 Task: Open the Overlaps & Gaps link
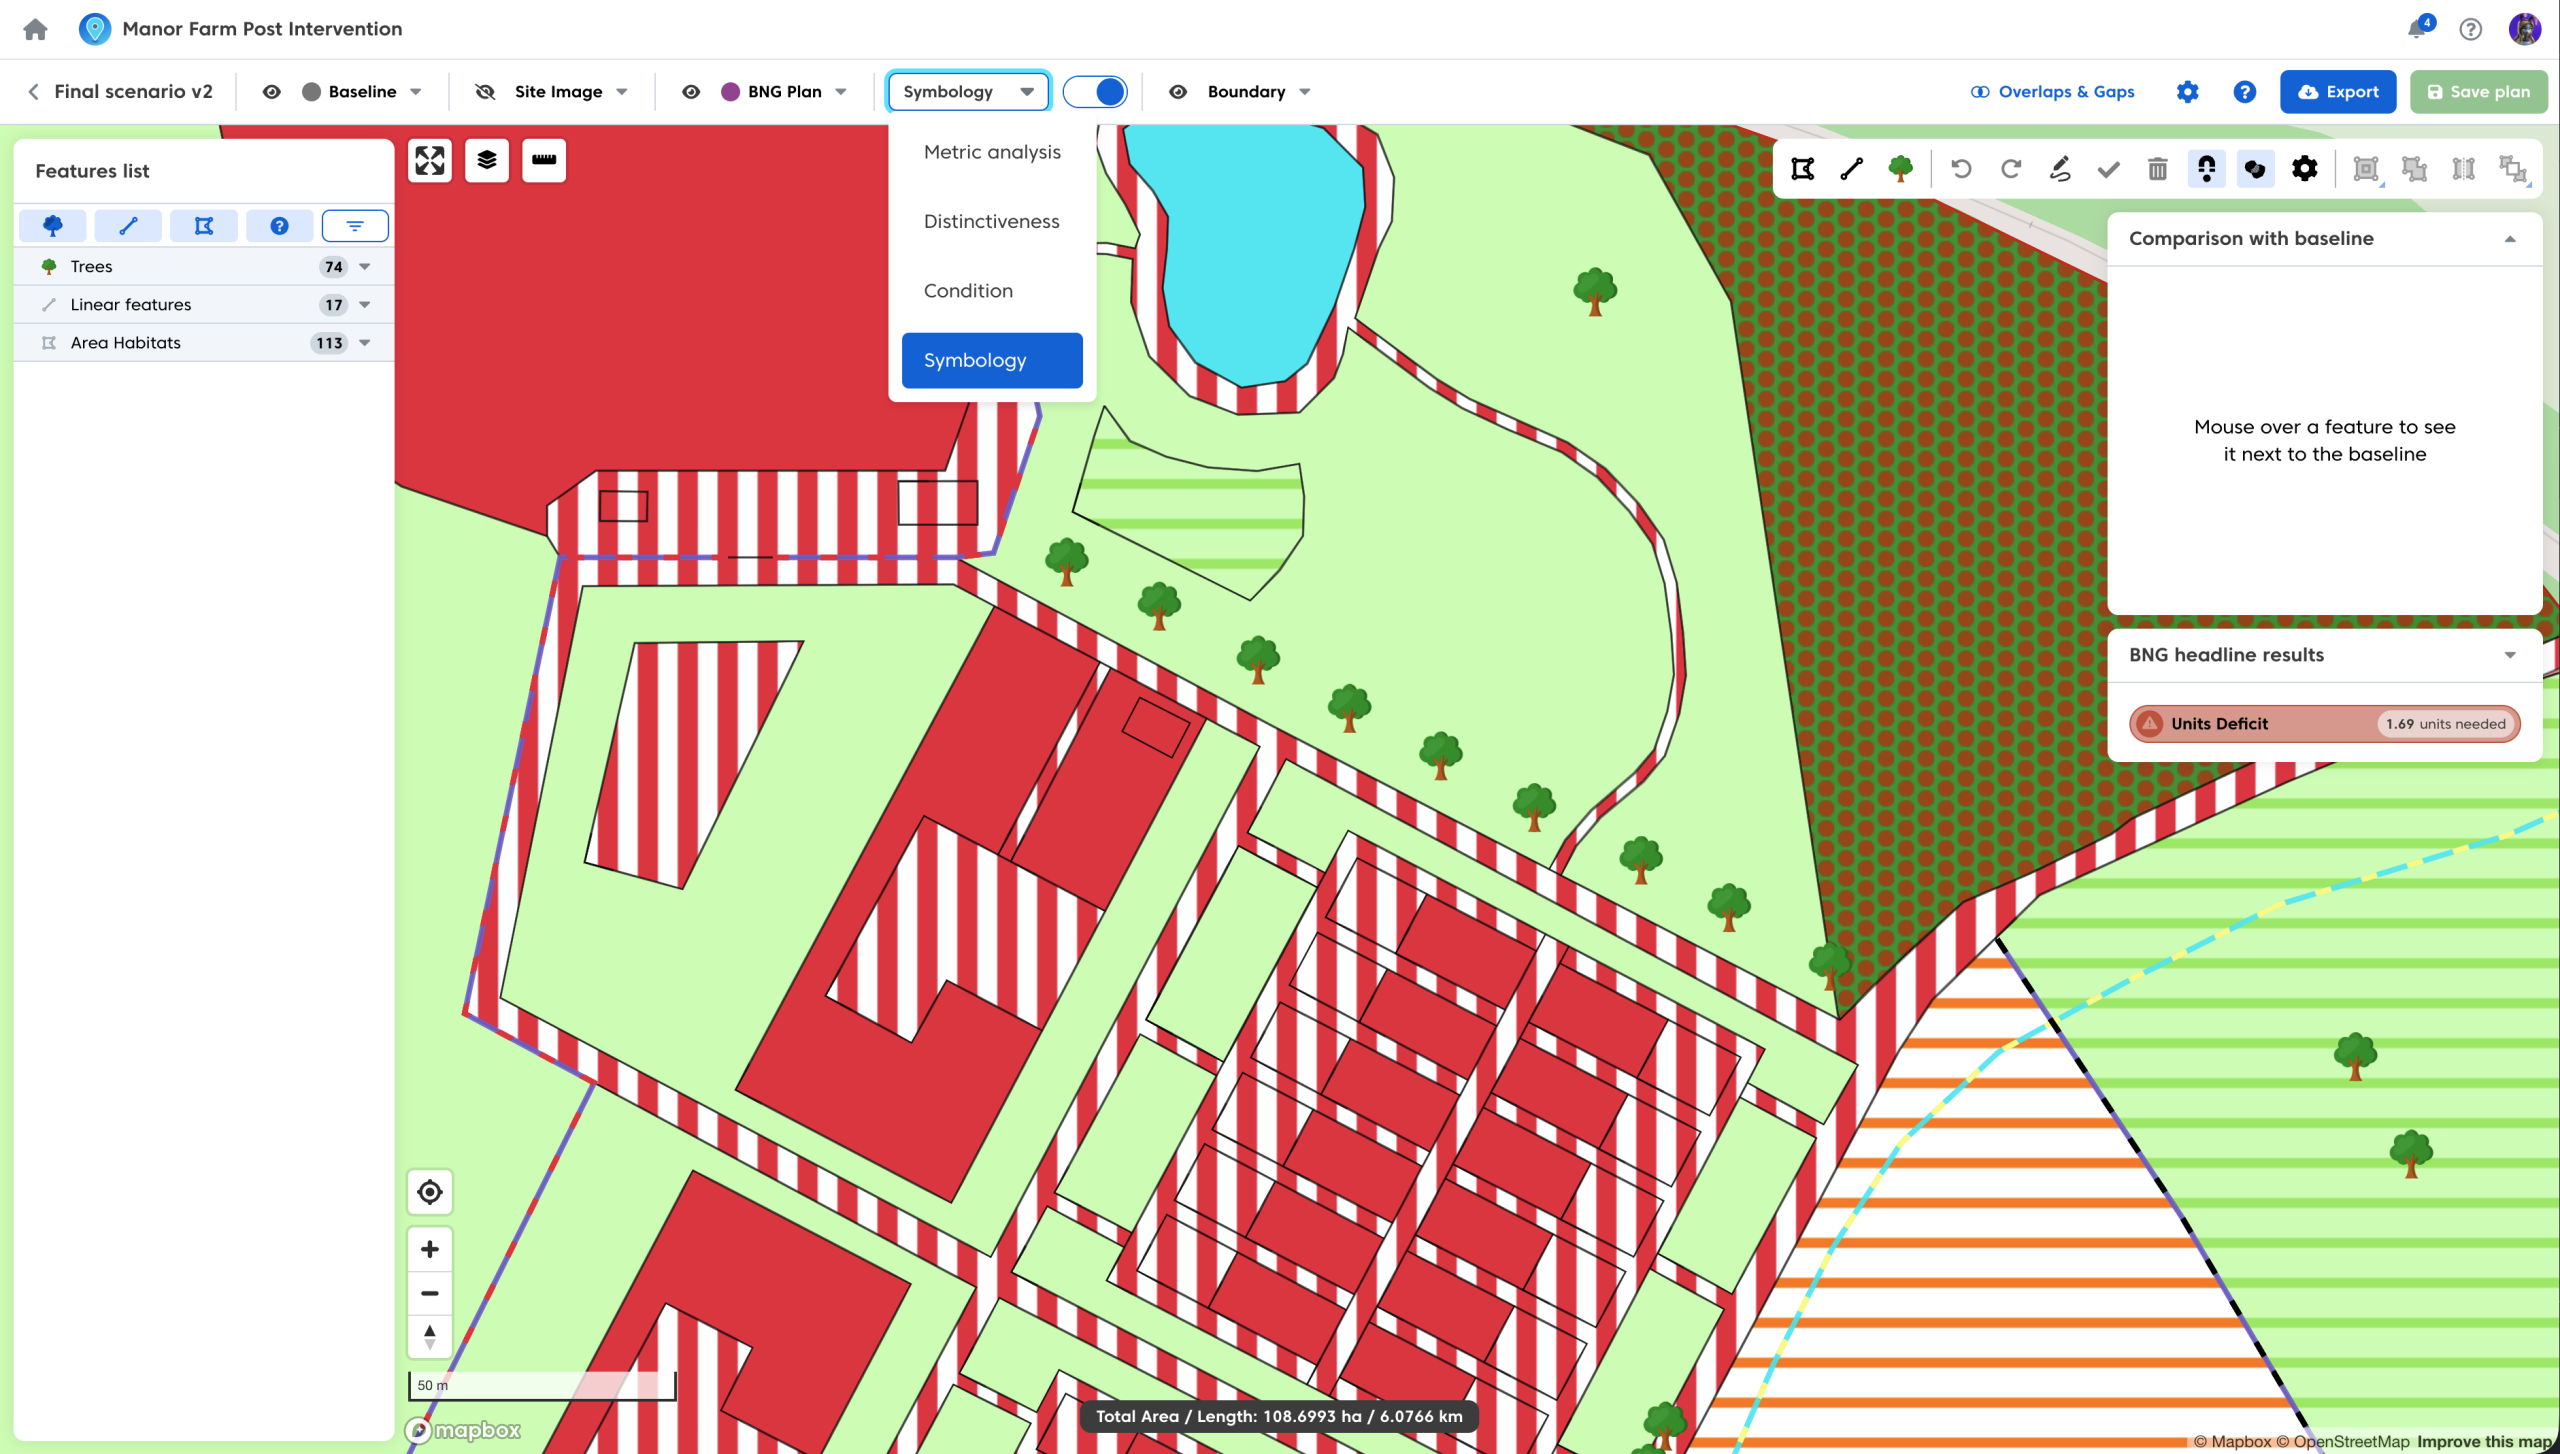pos(2052,92)
